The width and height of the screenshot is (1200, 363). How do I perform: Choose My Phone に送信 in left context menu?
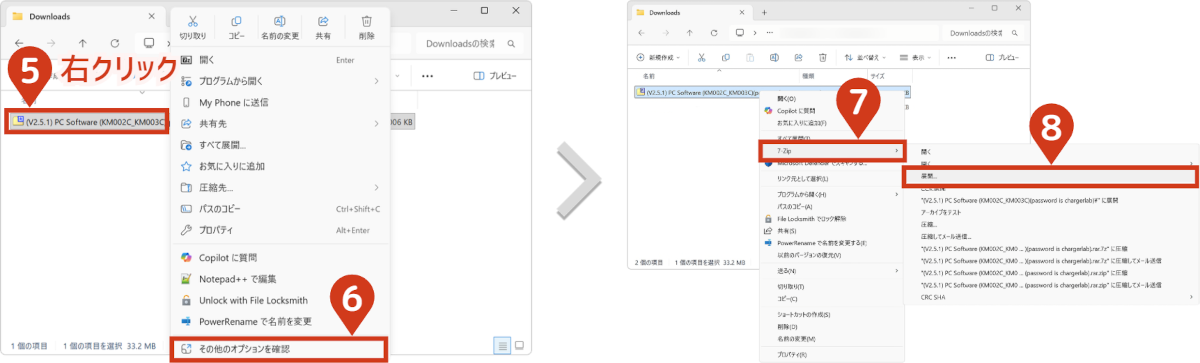coord(279,102)
